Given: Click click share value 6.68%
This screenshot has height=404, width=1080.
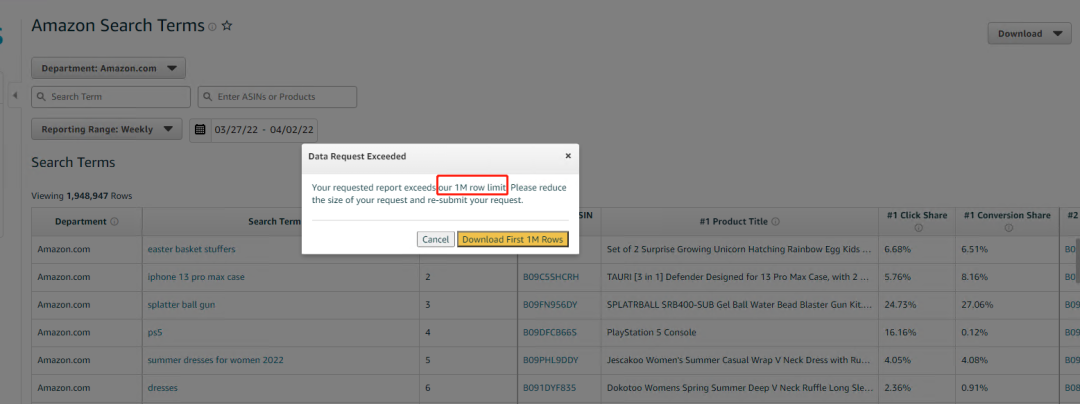Looking at the screenshot, I should (897, 249).
